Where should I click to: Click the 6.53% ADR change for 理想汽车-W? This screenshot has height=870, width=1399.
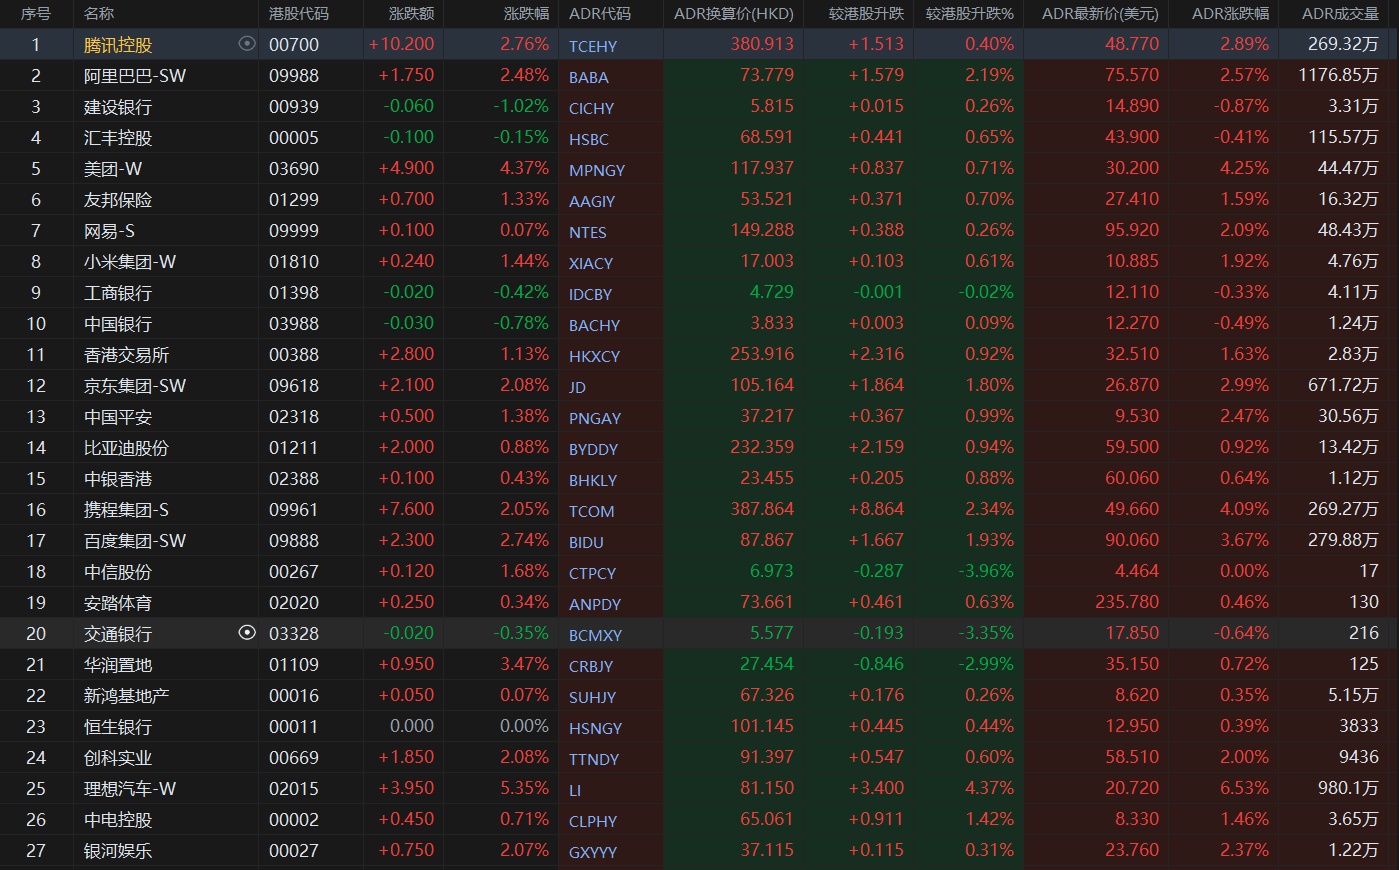tap(1244, 788)
